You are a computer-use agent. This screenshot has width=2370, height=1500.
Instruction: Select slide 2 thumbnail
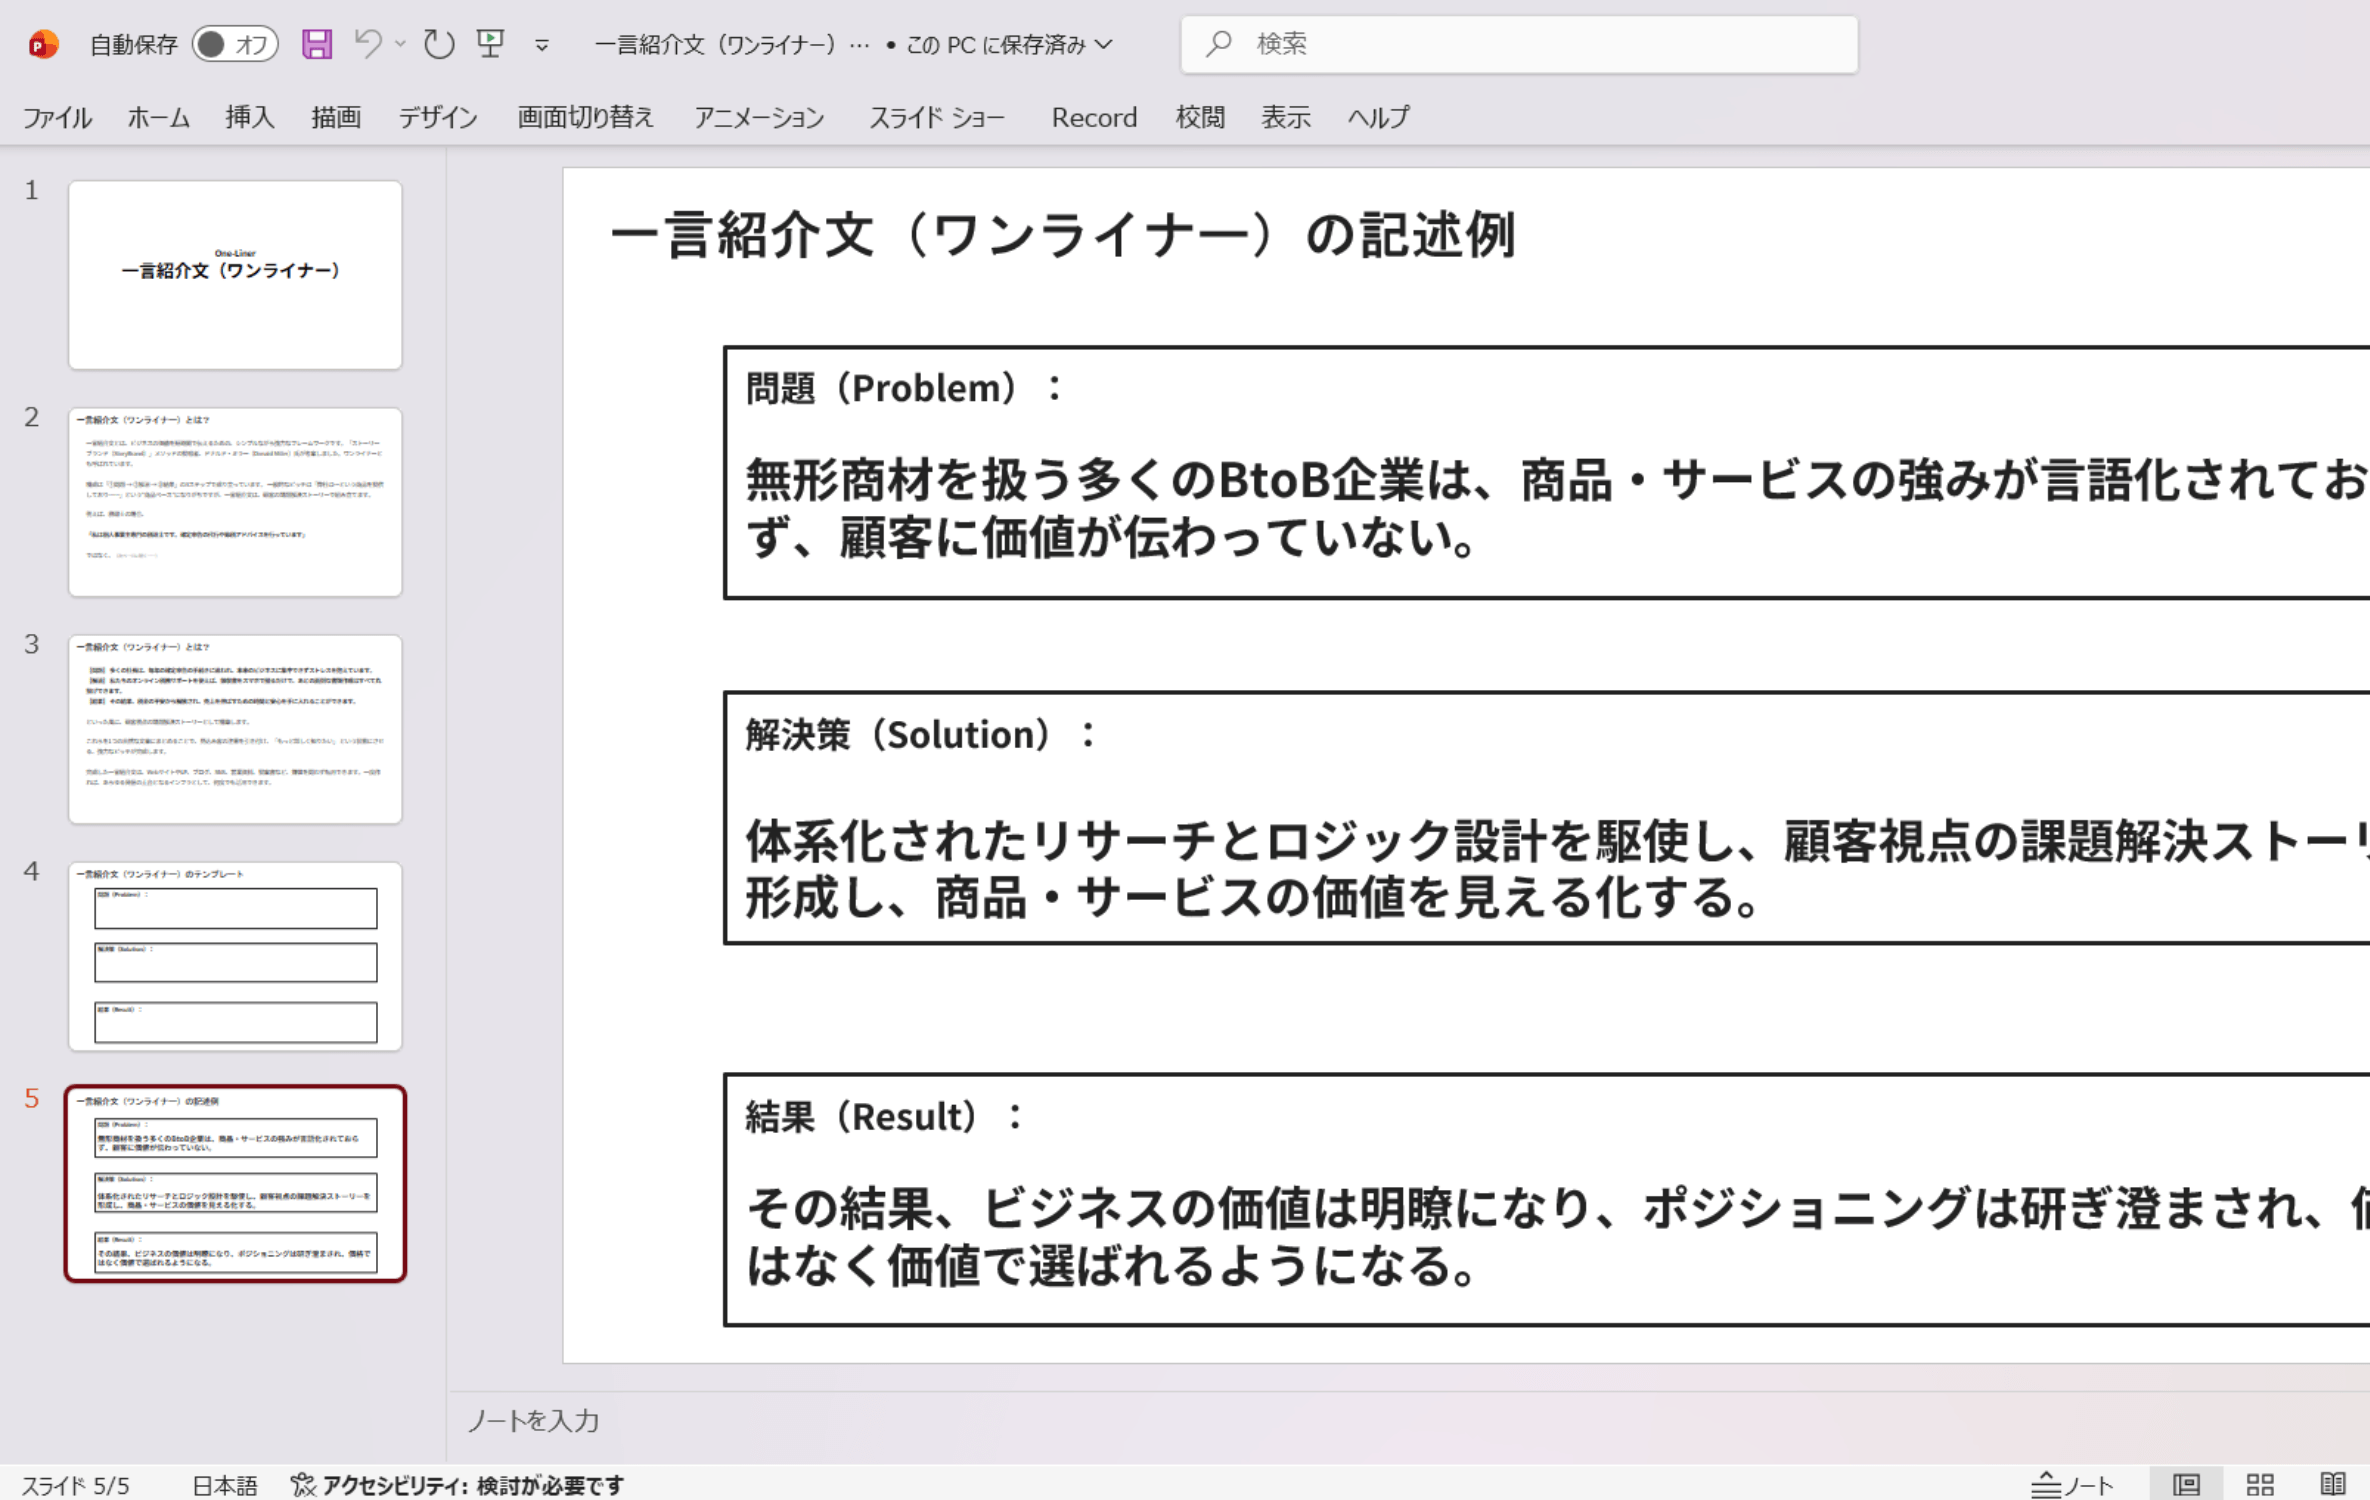click(x=235, y=502)
